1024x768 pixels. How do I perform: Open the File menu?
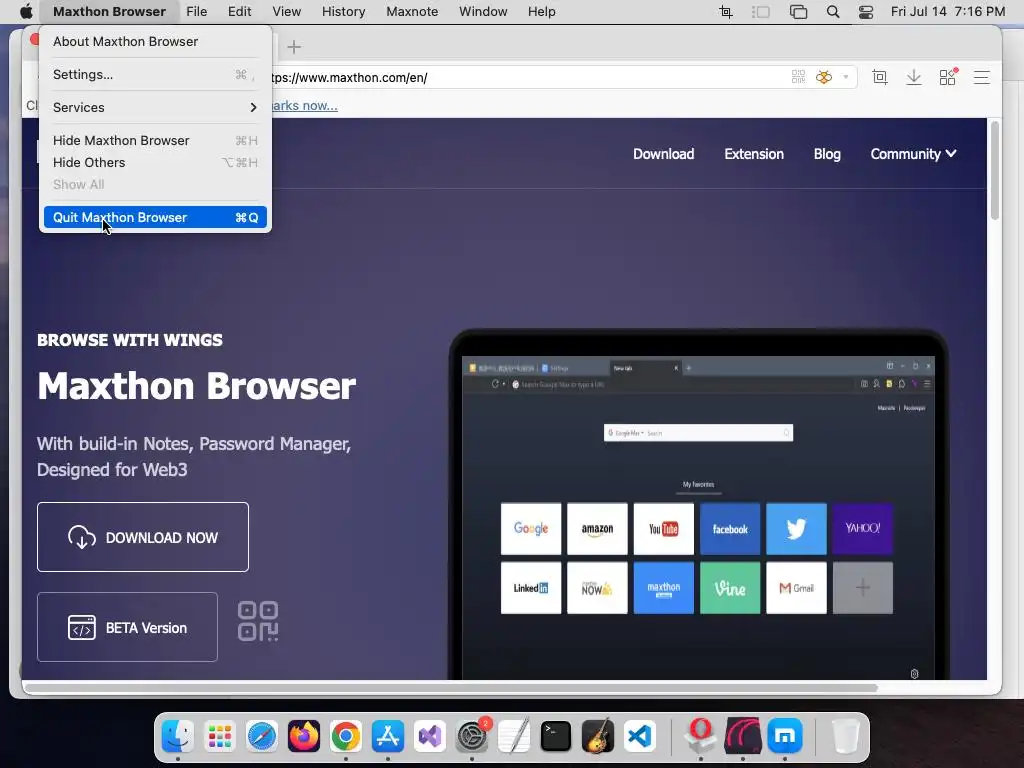(196, 11)
